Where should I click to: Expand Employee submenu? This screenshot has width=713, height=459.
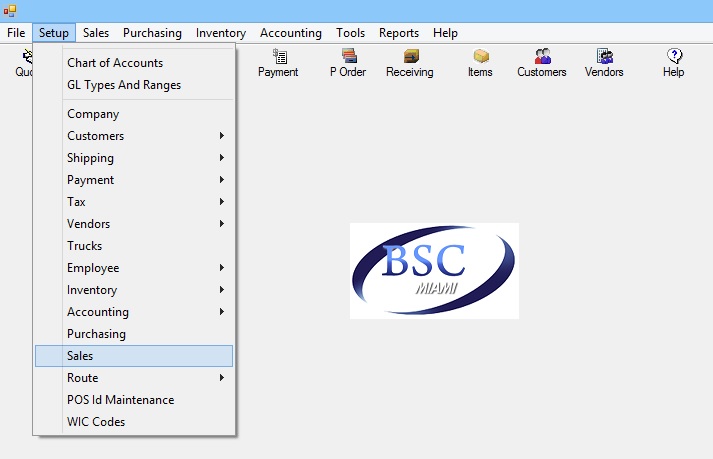point(134,267)
